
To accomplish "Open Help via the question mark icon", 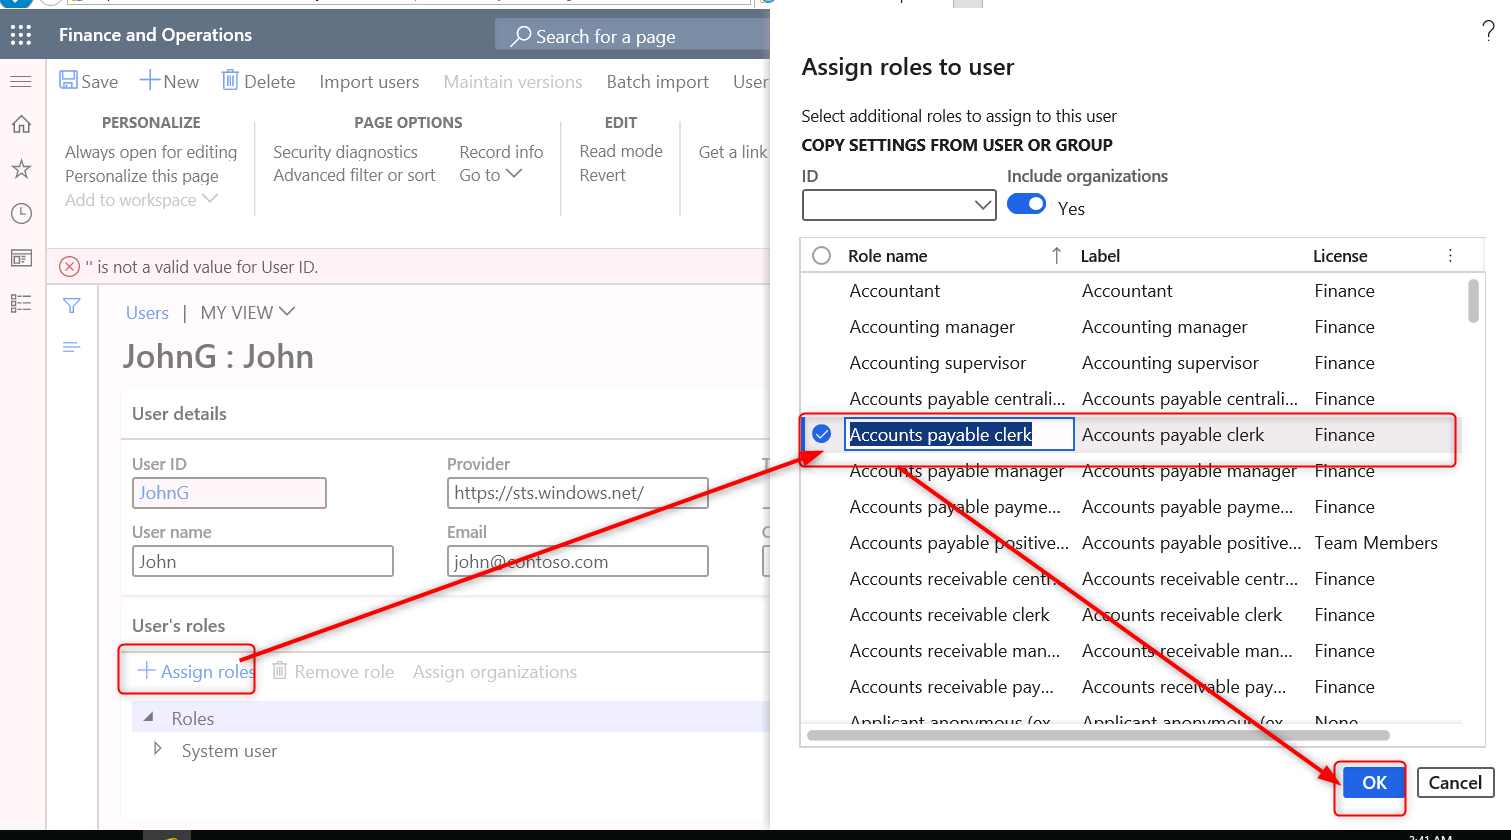I will [1487, 31].
